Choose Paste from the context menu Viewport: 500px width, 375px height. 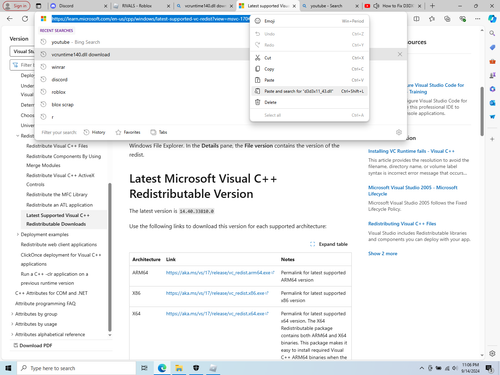point(309,80)
